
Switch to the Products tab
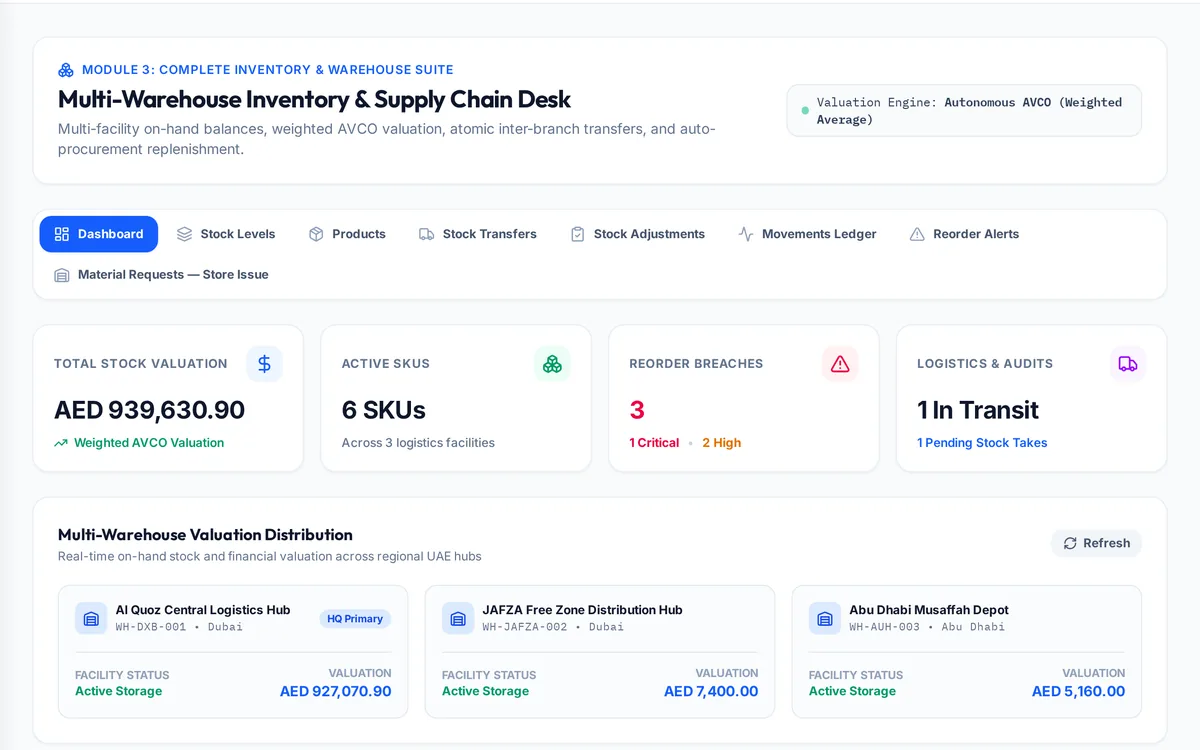coord(347,234)
